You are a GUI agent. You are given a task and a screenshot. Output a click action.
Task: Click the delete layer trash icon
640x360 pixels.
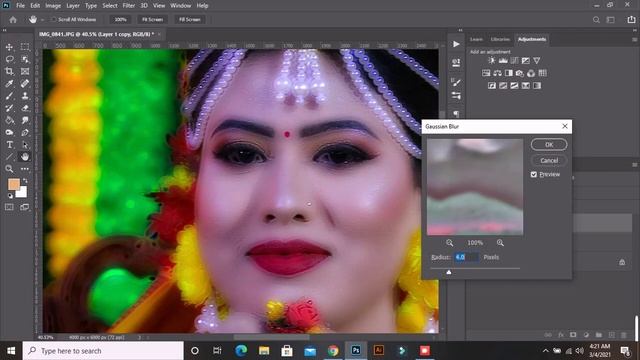[624, 335]
